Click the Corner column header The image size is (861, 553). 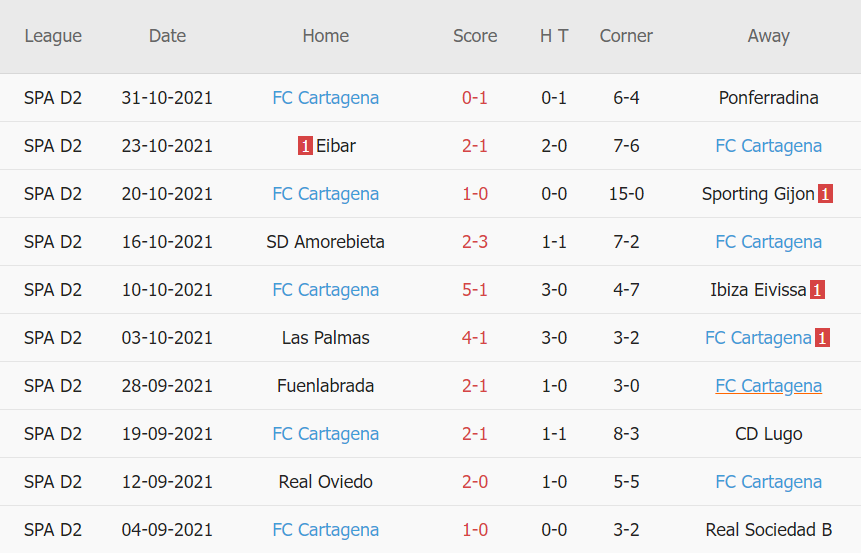(x=626, y=36)
